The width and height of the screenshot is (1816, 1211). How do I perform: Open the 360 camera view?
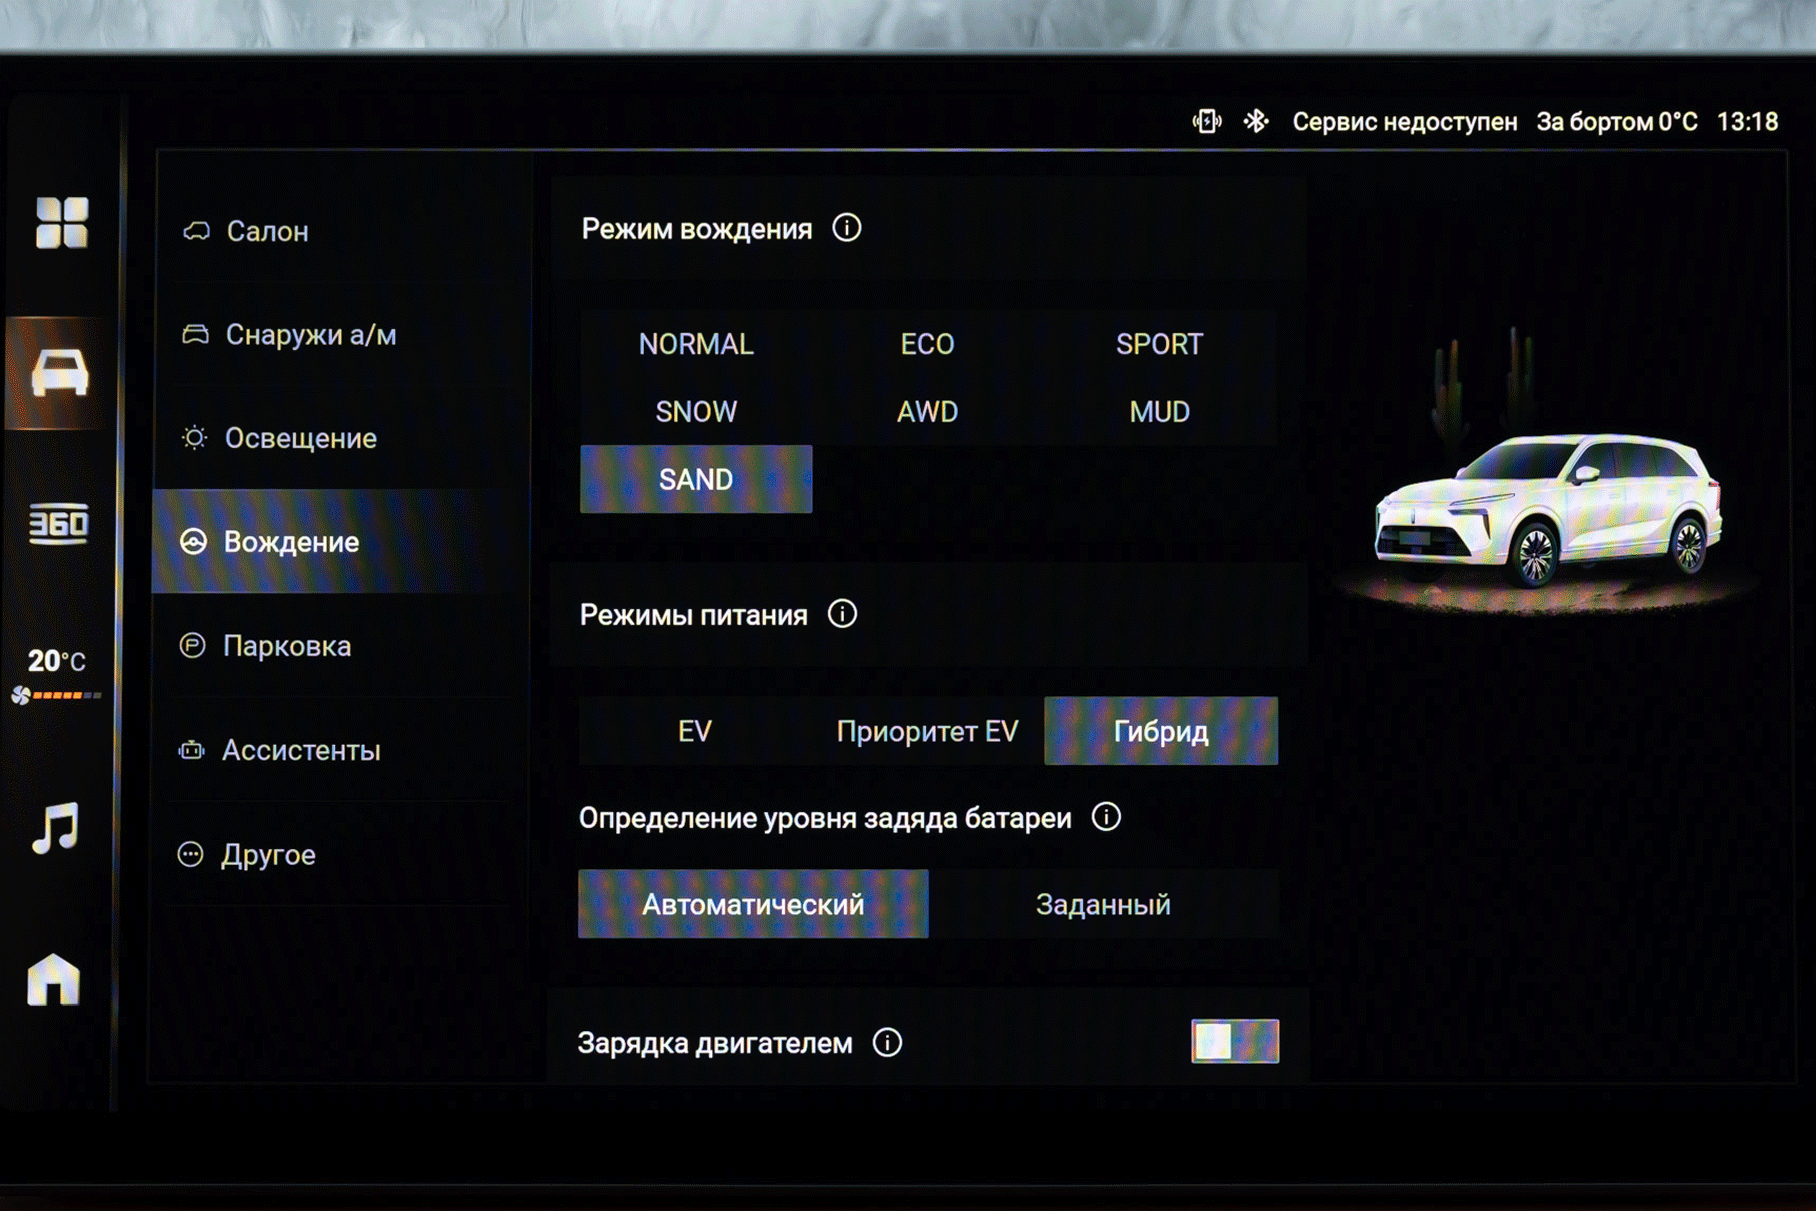pos(58,523)
